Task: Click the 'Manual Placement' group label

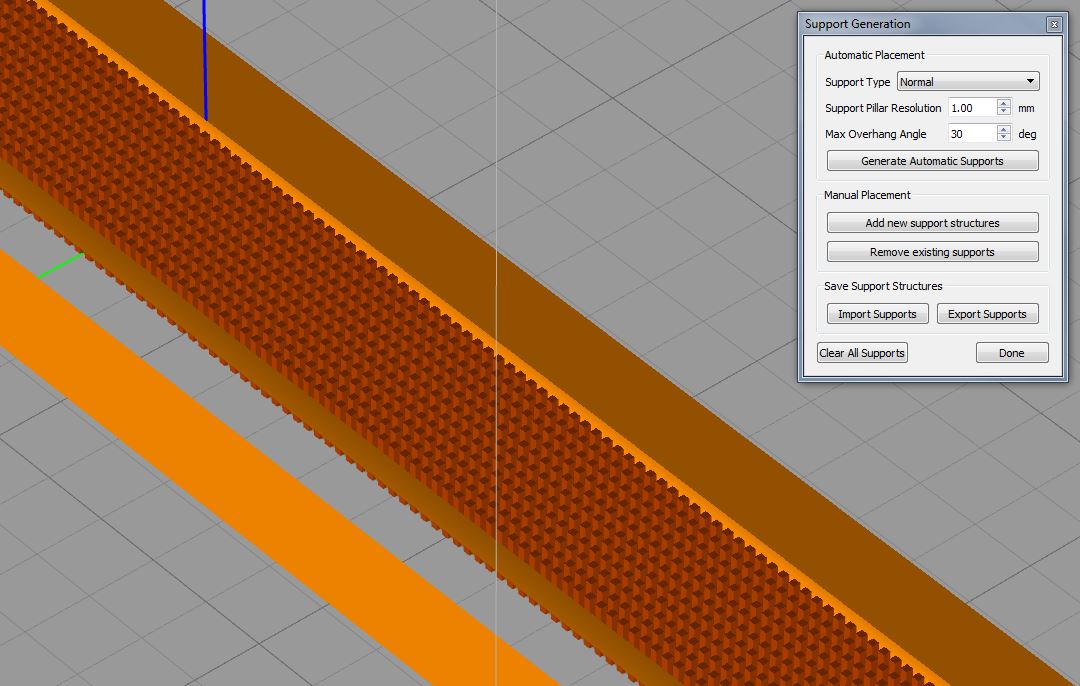Action: [867, 195]
